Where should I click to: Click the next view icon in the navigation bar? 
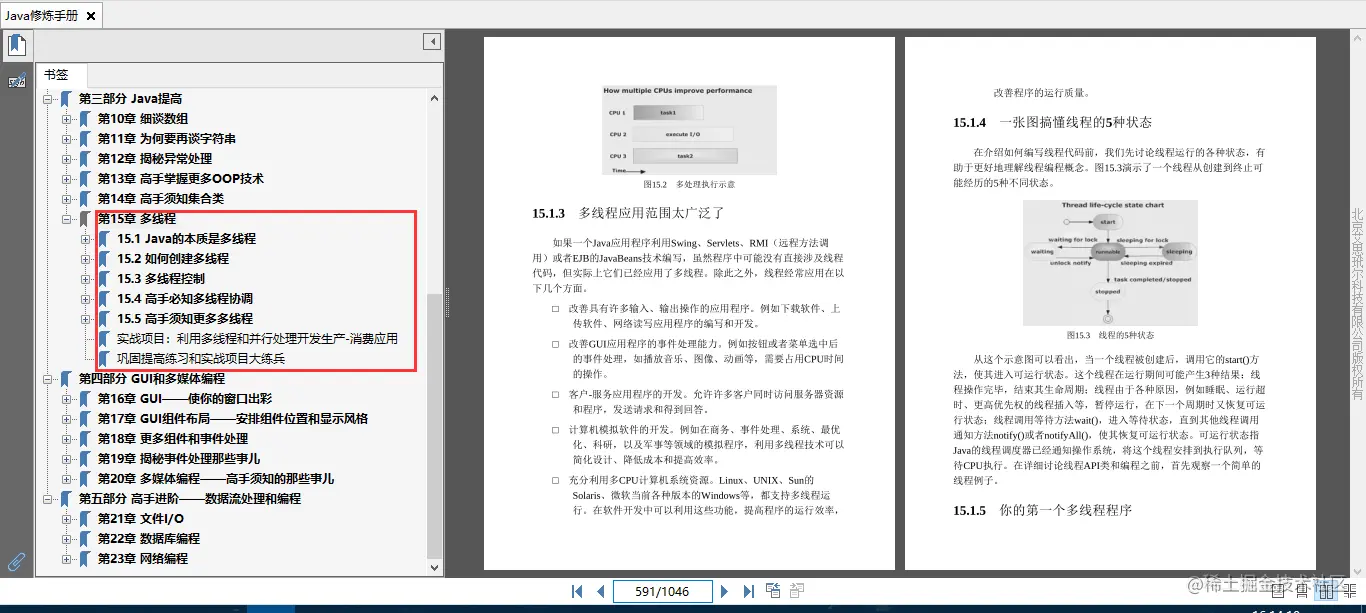tap(796, 590)
